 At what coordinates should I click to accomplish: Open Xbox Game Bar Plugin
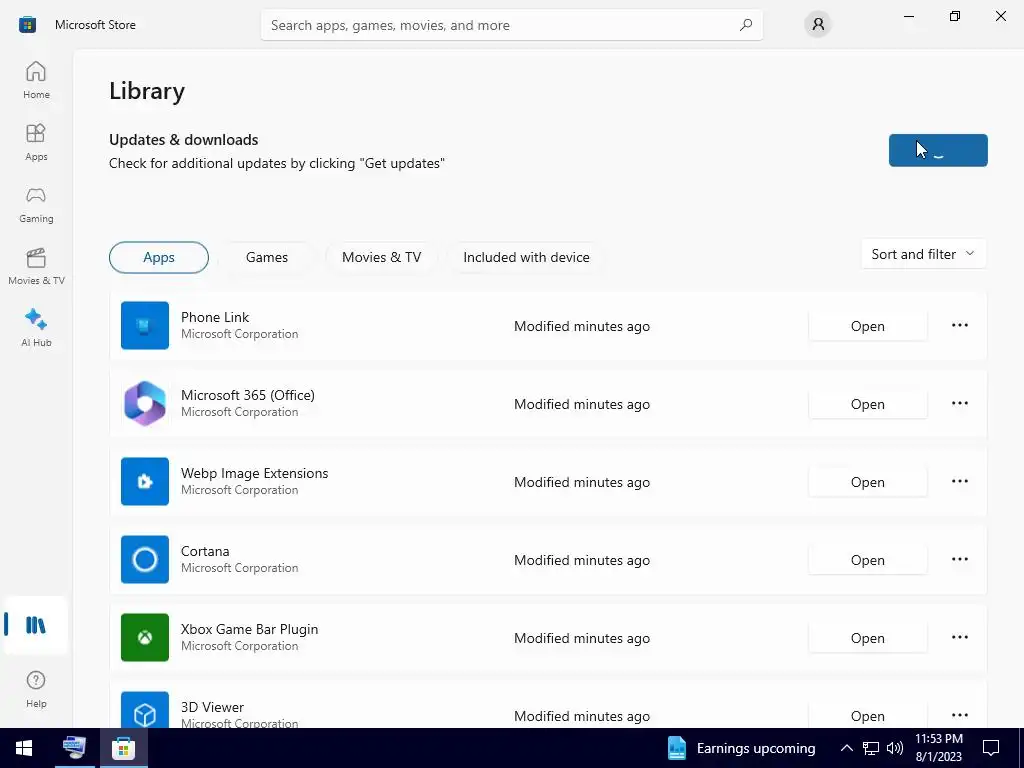click(867, 638)
